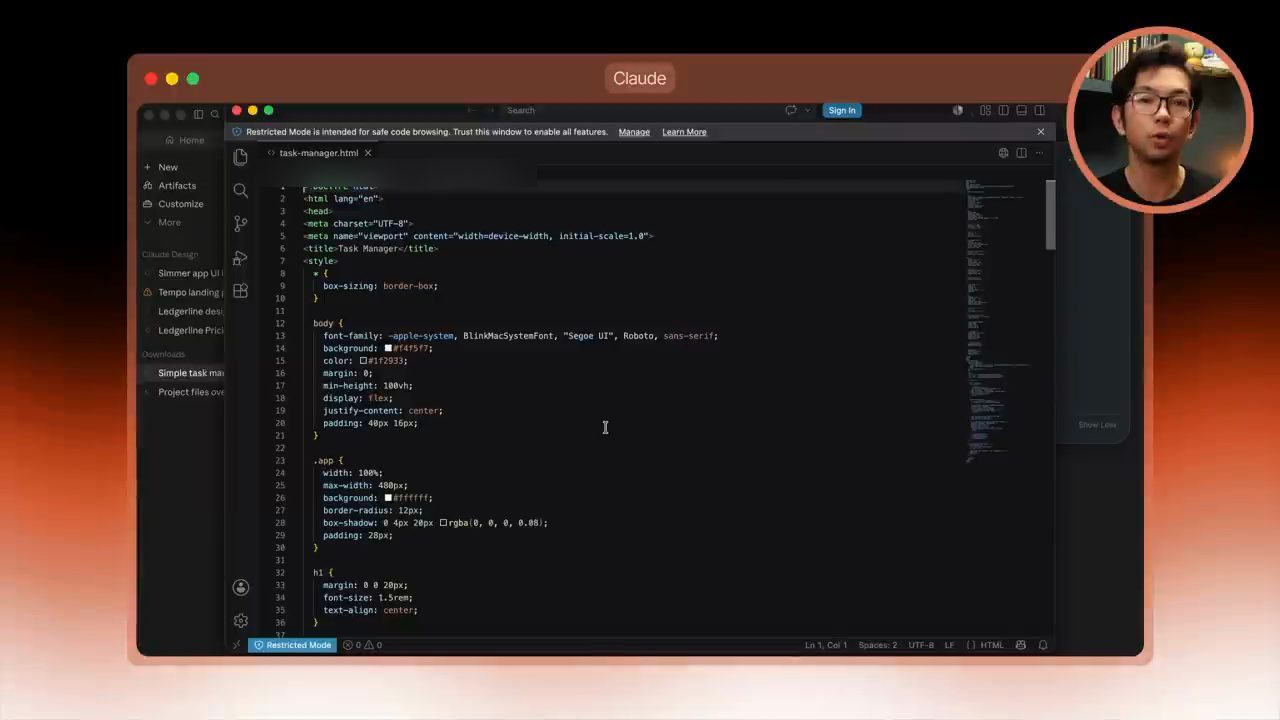1280x720 pixels.
Task: Click the customize layout icon in title bar
Action: (985, 110)
